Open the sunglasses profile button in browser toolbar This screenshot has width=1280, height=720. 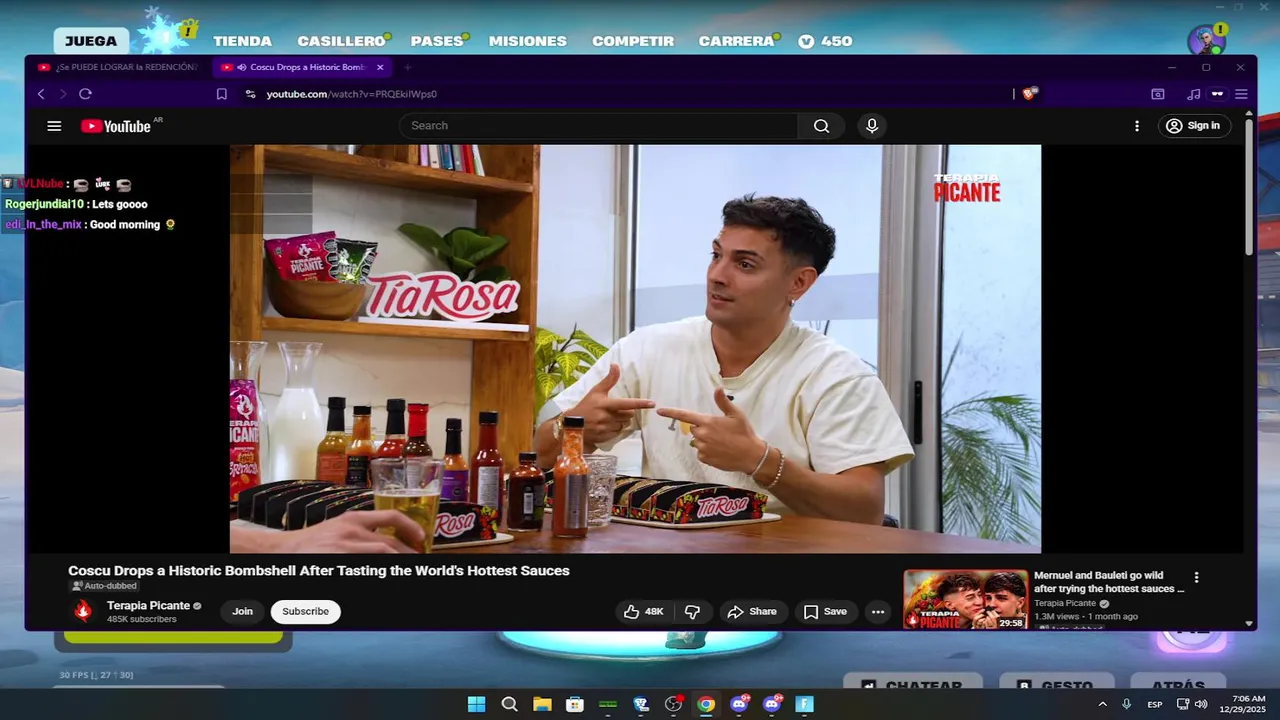pos(1217,94)
